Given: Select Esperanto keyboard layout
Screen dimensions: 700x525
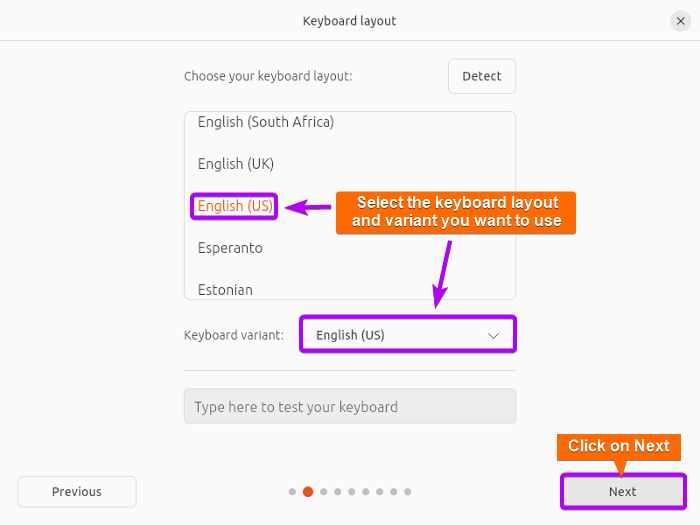Looking at the screenshot, I should [350, 248].
